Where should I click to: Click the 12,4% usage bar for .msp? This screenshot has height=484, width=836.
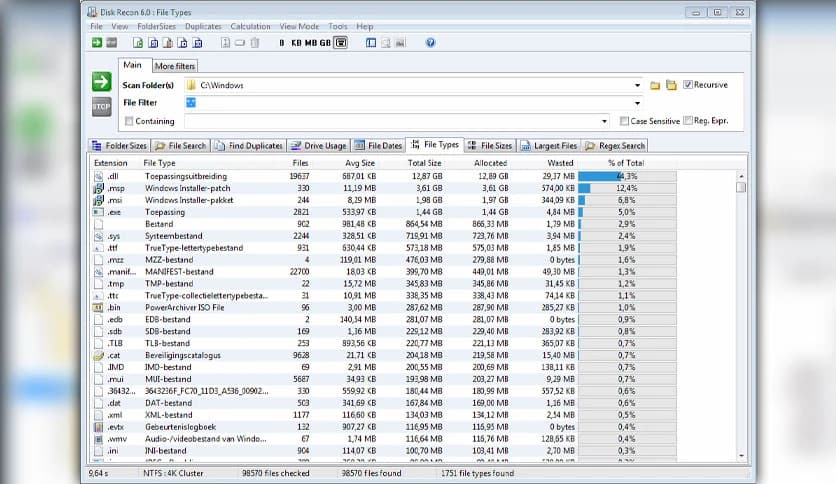click(x=628, y=188)
